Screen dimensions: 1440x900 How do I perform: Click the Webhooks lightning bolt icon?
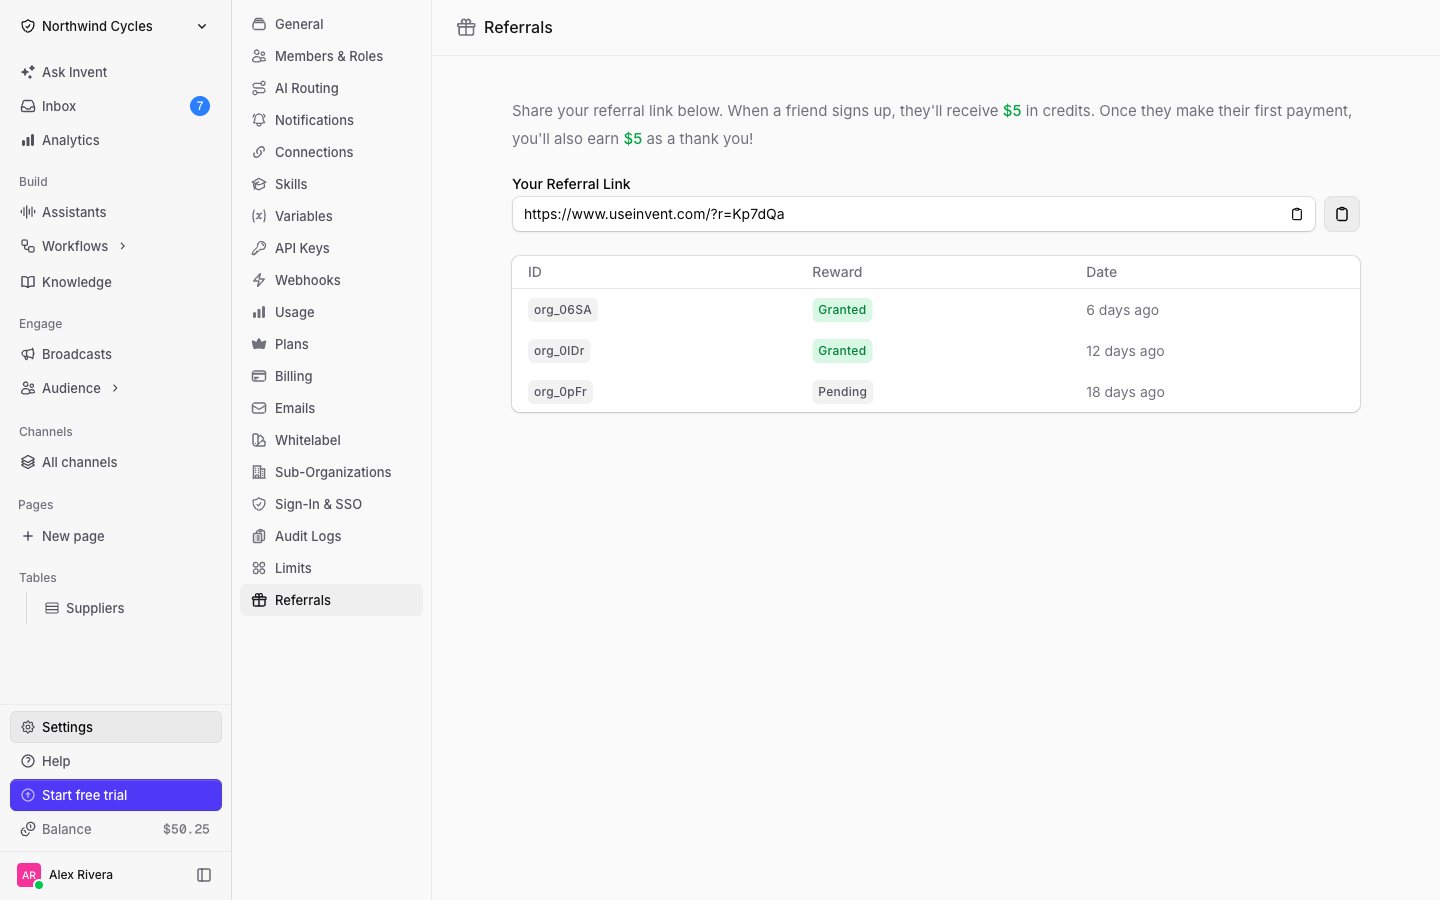coord(259,280)
